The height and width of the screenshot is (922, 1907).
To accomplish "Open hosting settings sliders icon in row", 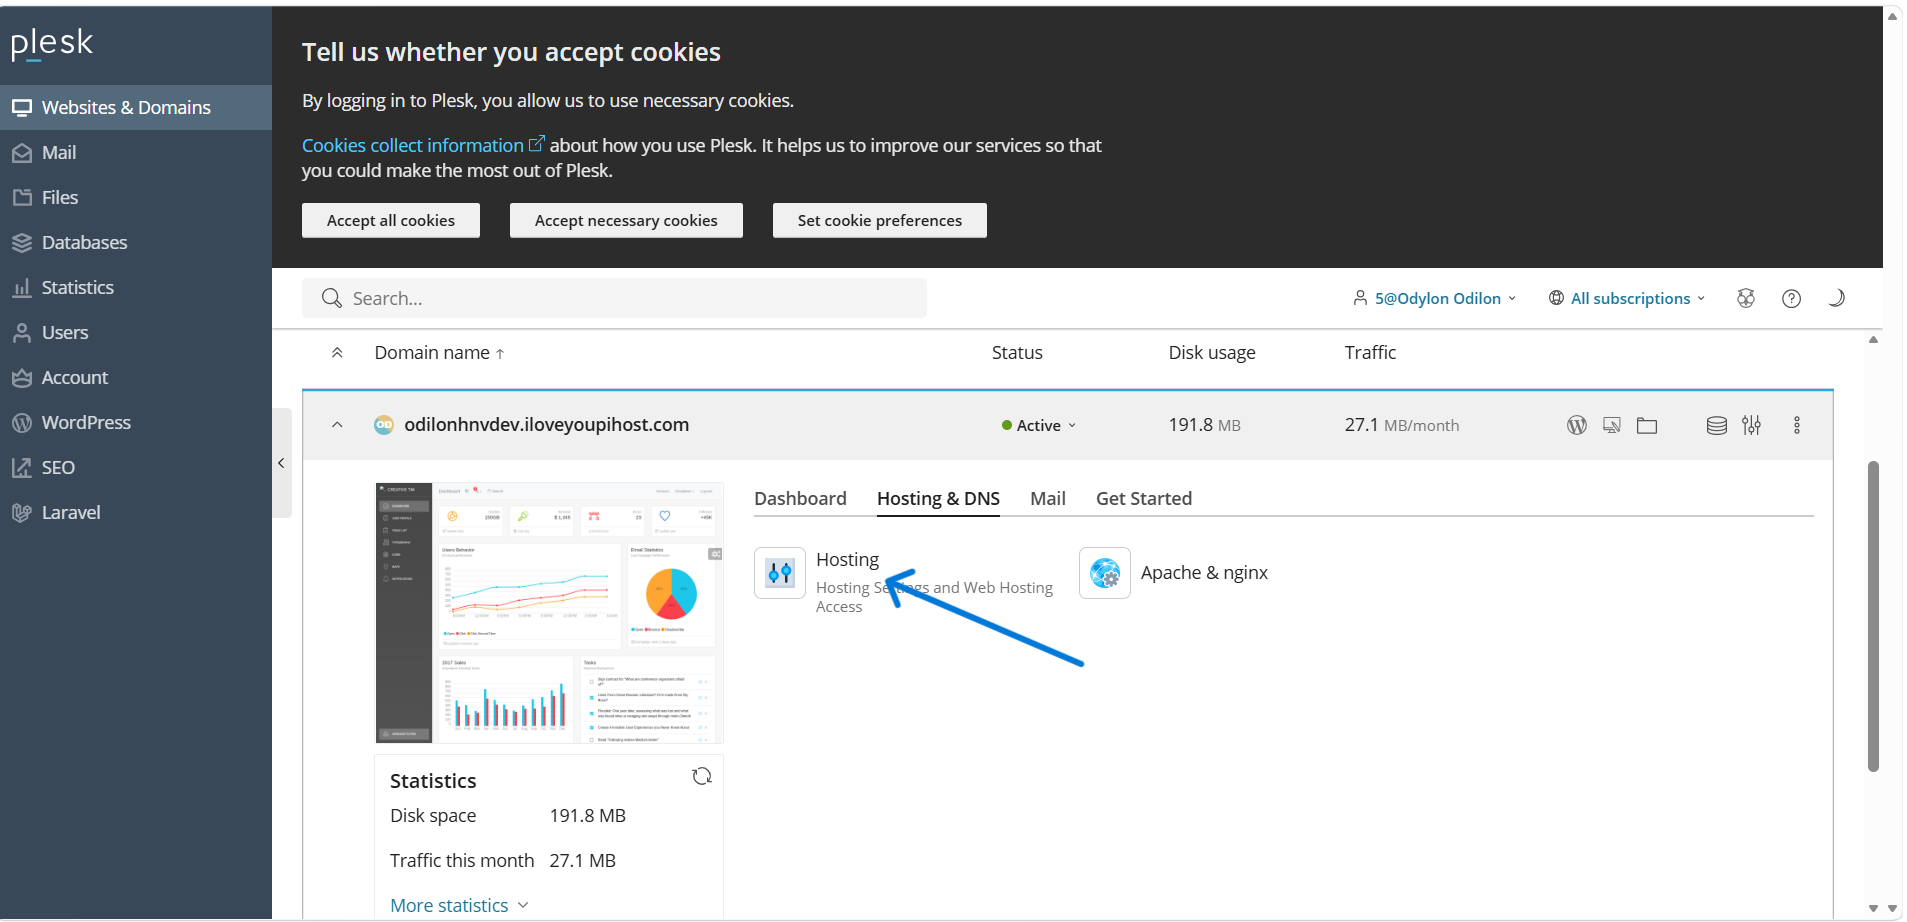I will pos(1751,425).
